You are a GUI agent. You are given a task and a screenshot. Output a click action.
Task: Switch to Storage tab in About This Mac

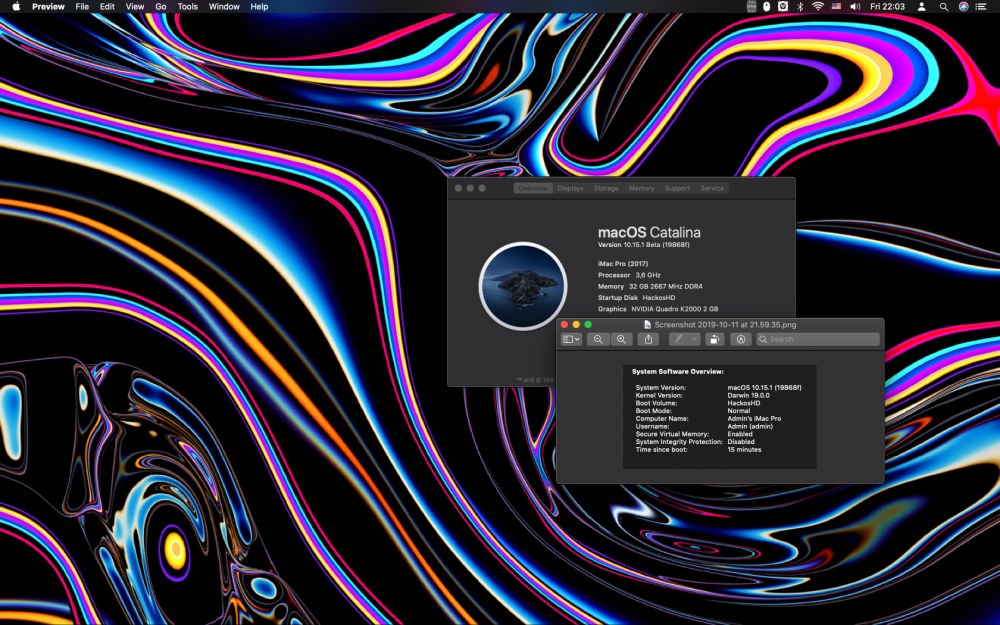[606, 188]
